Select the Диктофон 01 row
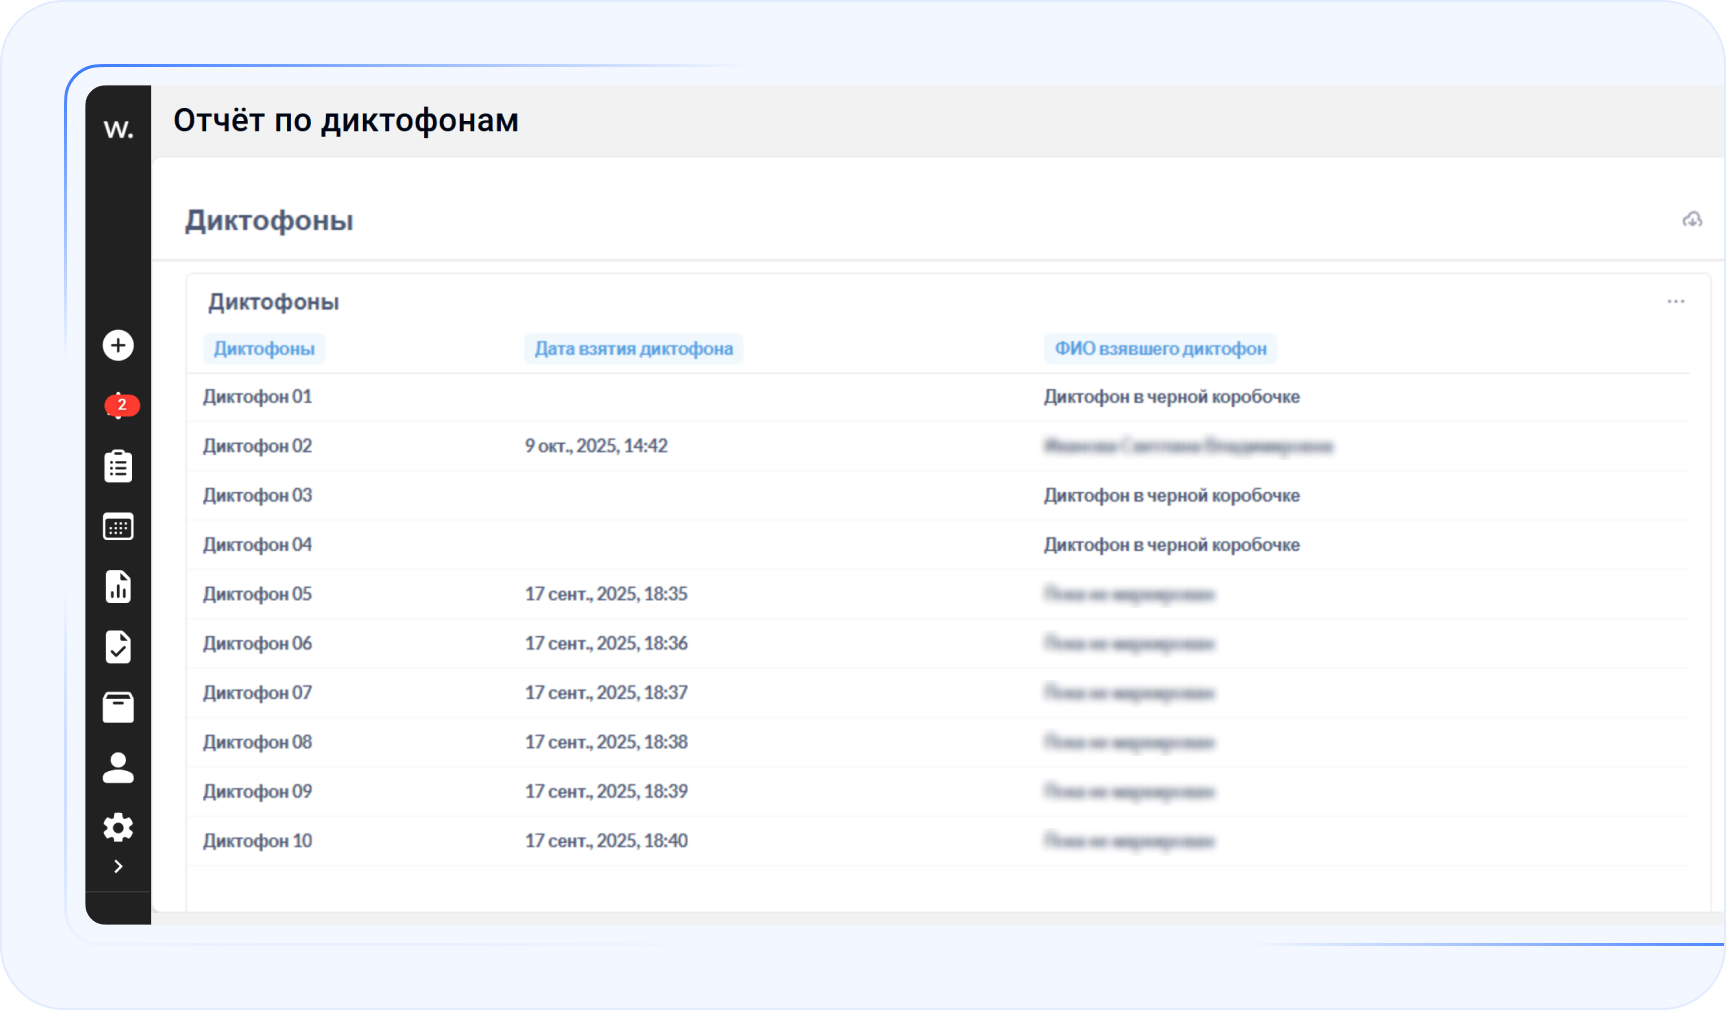 click(x=258, y=397)
